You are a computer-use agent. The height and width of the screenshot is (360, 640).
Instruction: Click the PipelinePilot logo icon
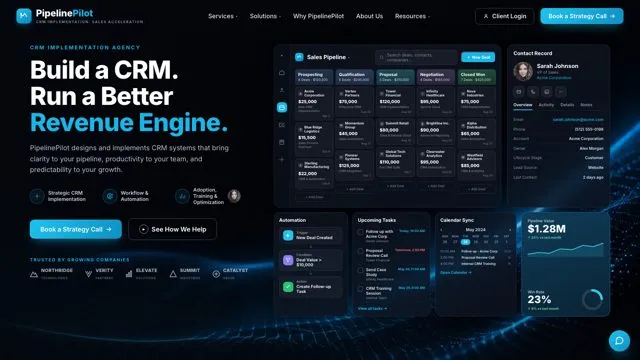click(24, 16)
